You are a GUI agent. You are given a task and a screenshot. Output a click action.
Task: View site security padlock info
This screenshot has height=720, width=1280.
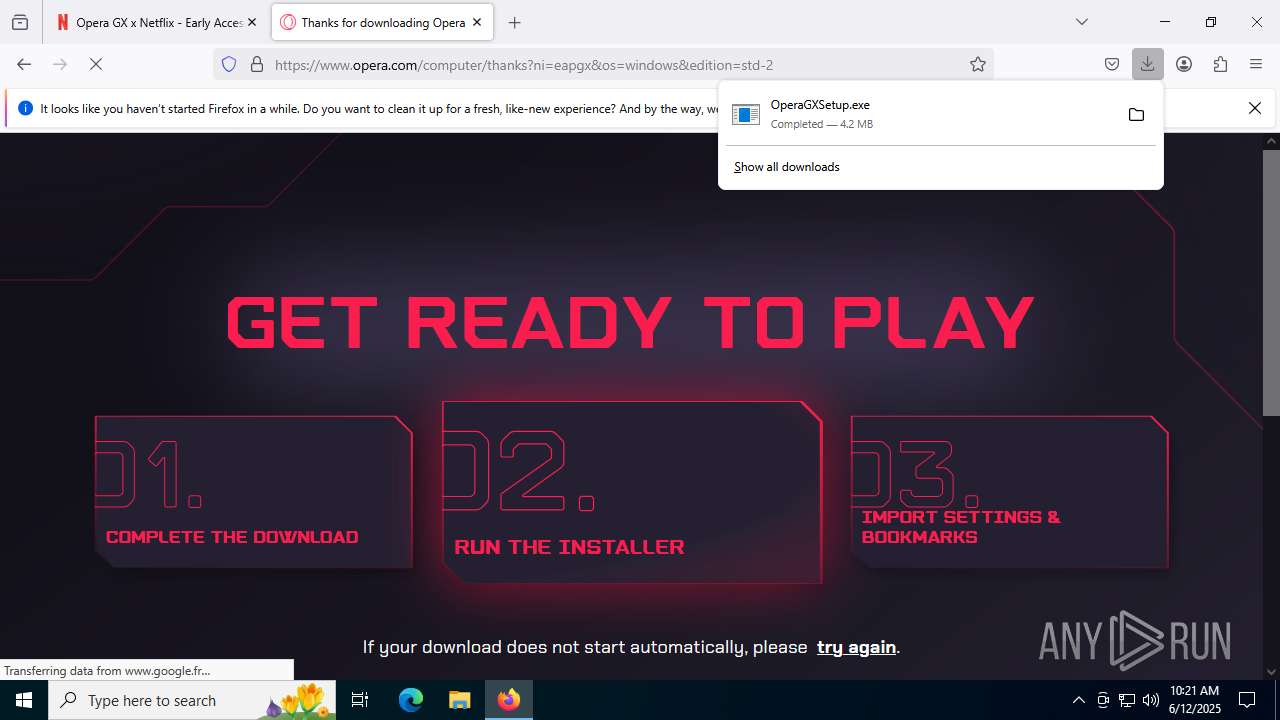(257, 64)
